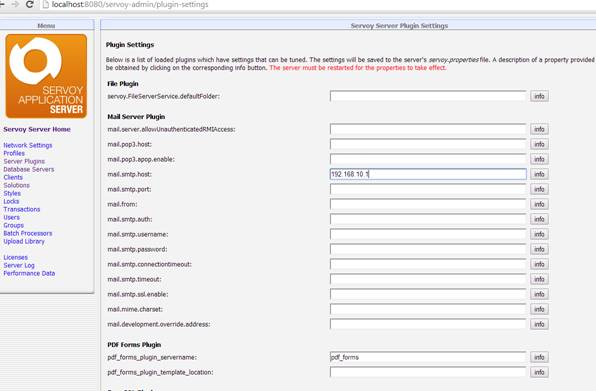This screenshot has width=596, height=391.
Task: Click info button for mail.pop3.host
Action: click(539, 144)
